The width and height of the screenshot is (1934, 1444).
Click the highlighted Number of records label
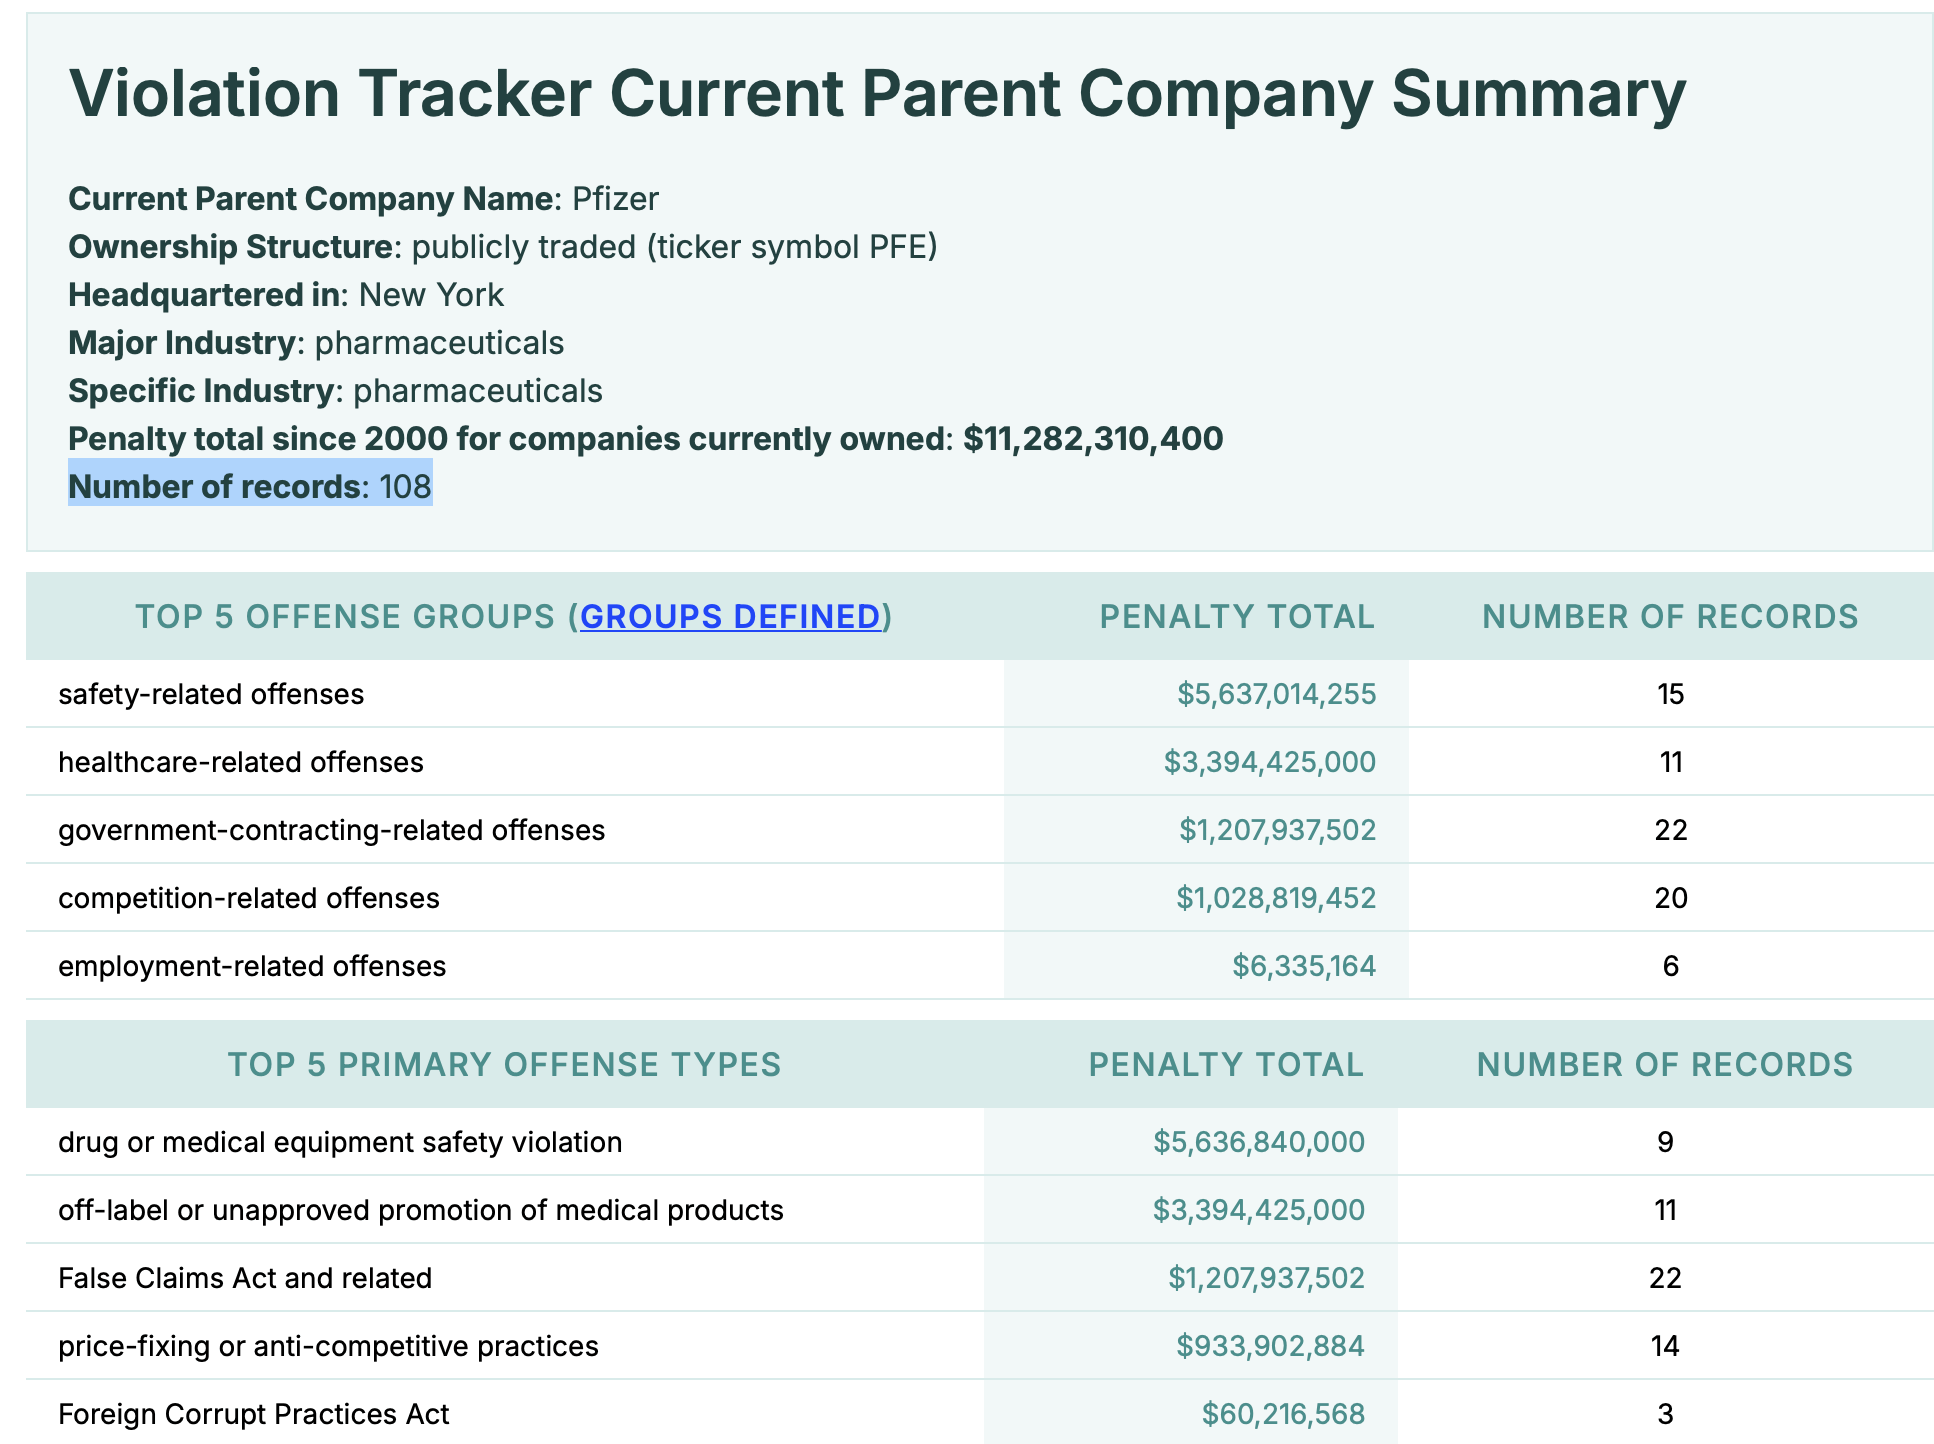(214, 487)
